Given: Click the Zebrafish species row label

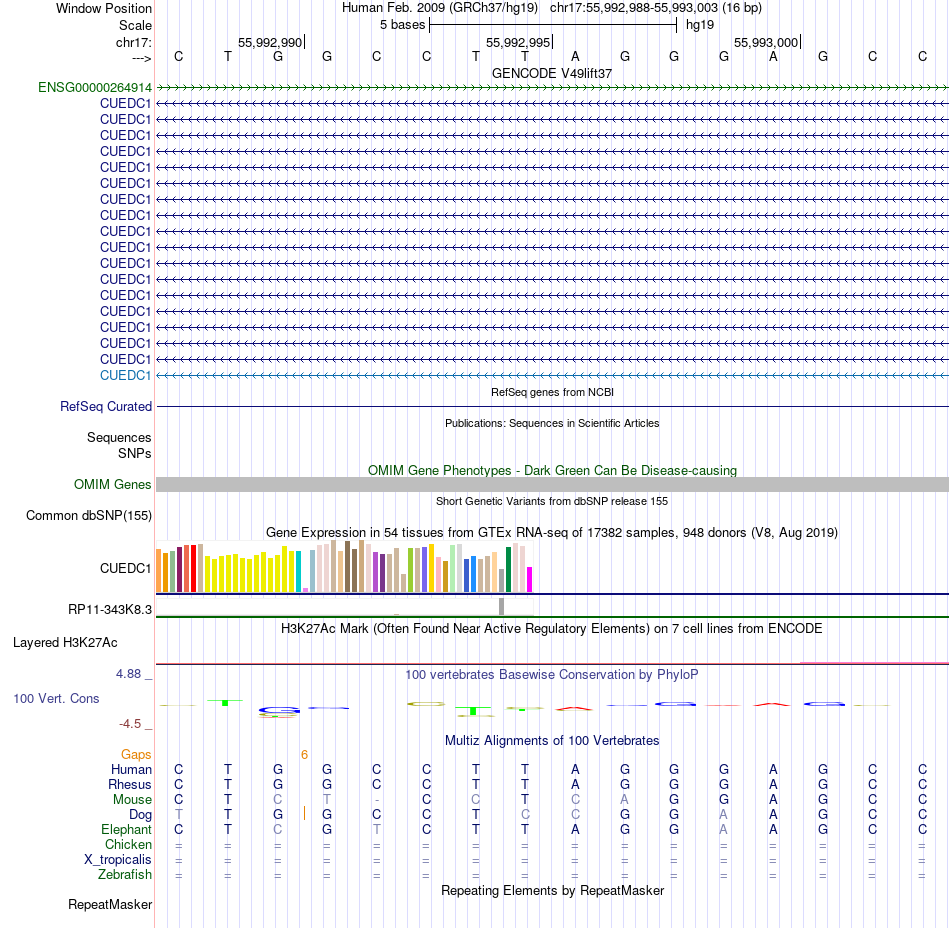Looking at the screenshot, I should click(x=125, y=875).
